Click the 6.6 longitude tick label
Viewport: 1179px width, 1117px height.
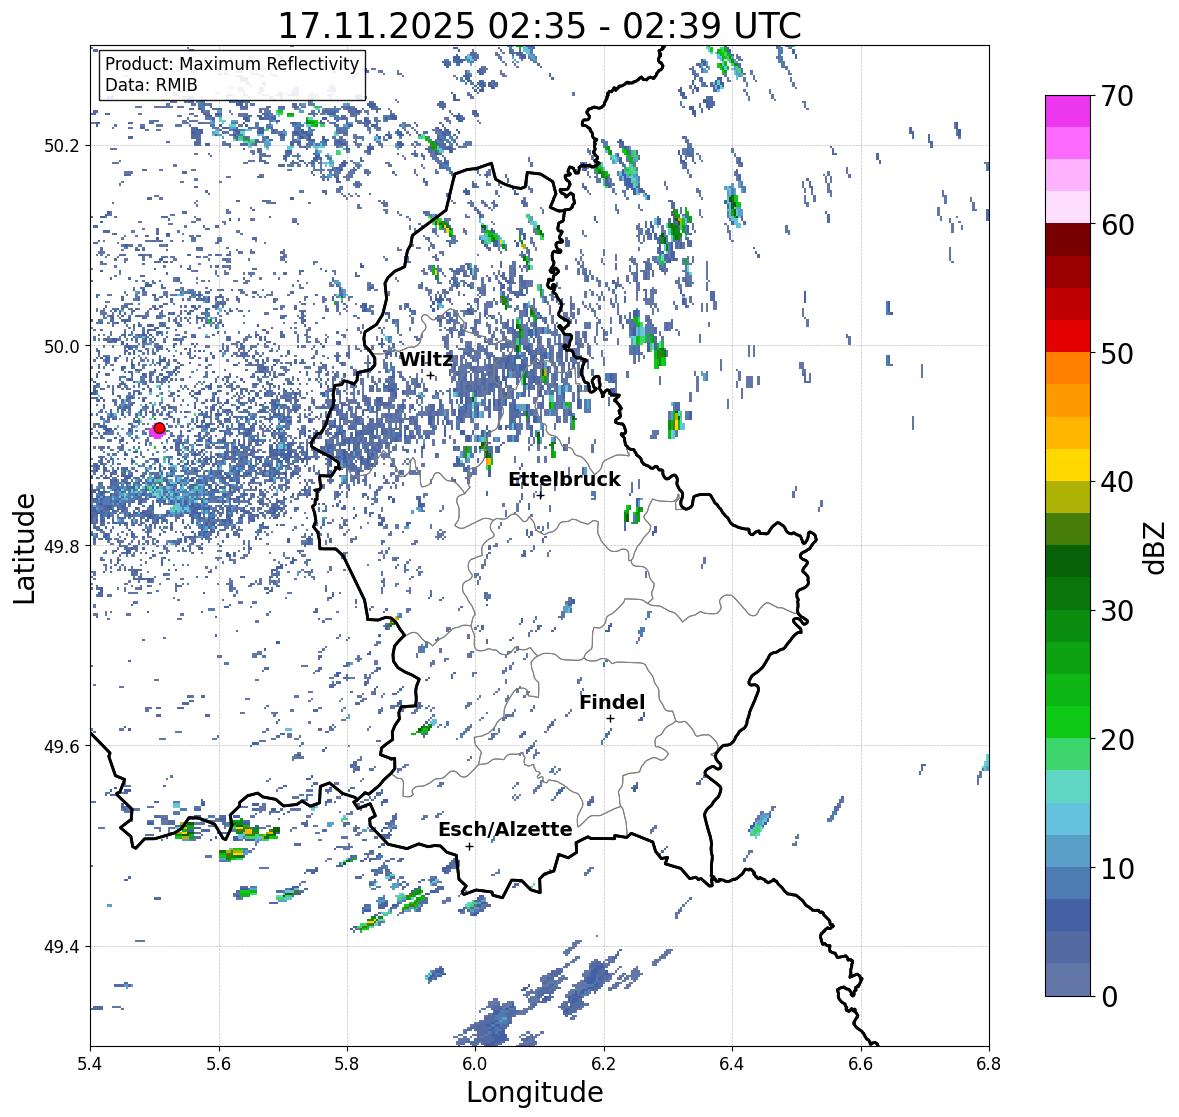coord(861,1063)
